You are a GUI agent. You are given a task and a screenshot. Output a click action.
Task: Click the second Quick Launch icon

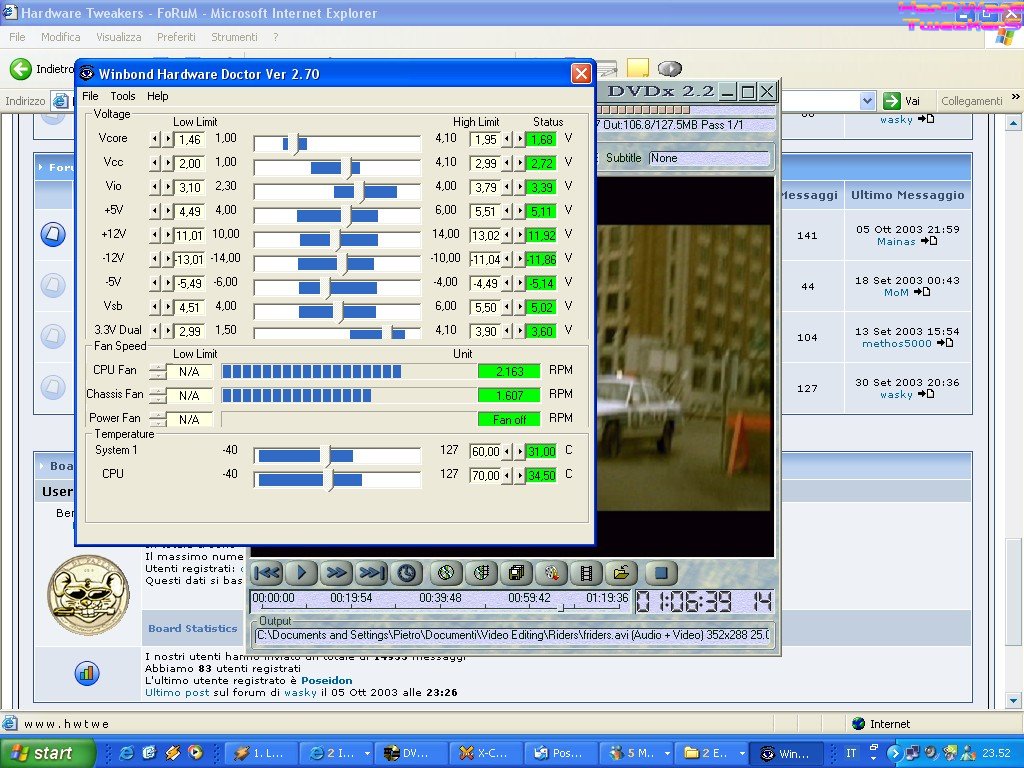(x=149, y=753)
